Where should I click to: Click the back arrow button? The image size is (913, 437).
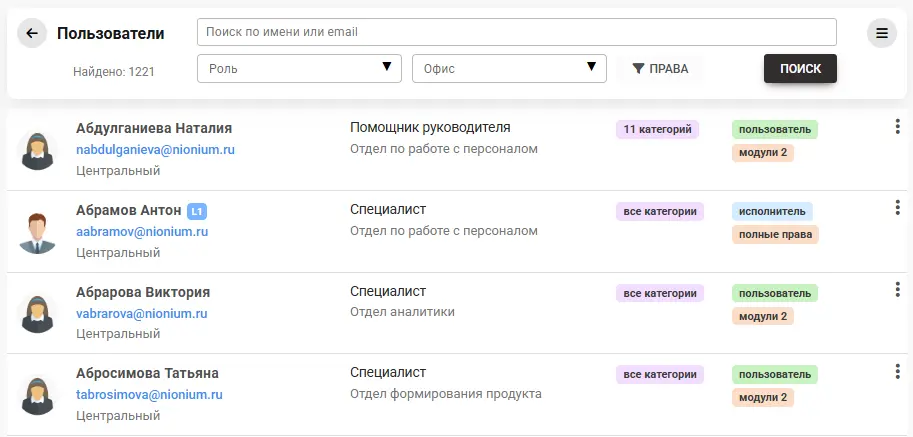[32, 34]
